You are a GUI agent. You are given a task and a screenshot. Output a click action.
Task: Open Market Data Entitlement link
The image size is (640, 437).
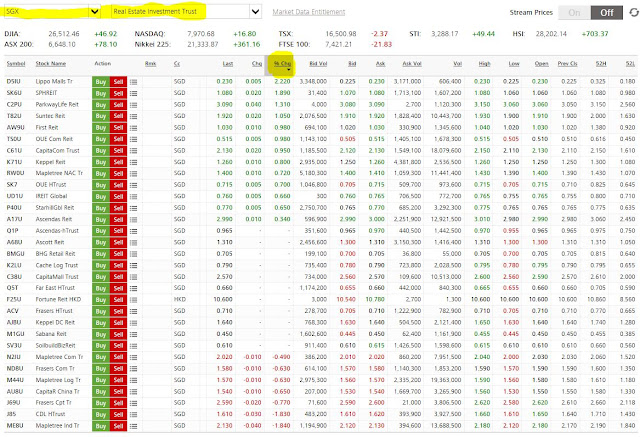(x=309, y=12)
